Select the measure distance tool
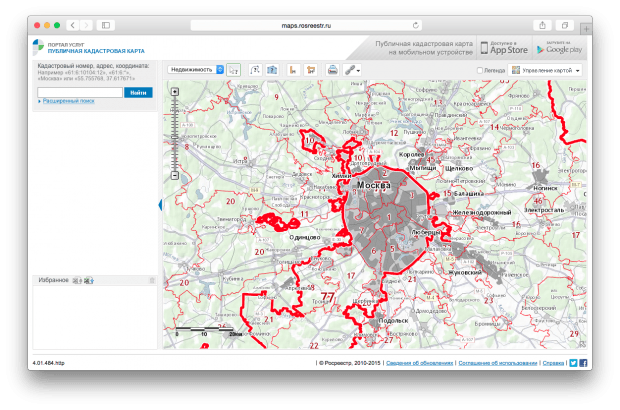Screen dimensions: 620x410 (293, 70)
